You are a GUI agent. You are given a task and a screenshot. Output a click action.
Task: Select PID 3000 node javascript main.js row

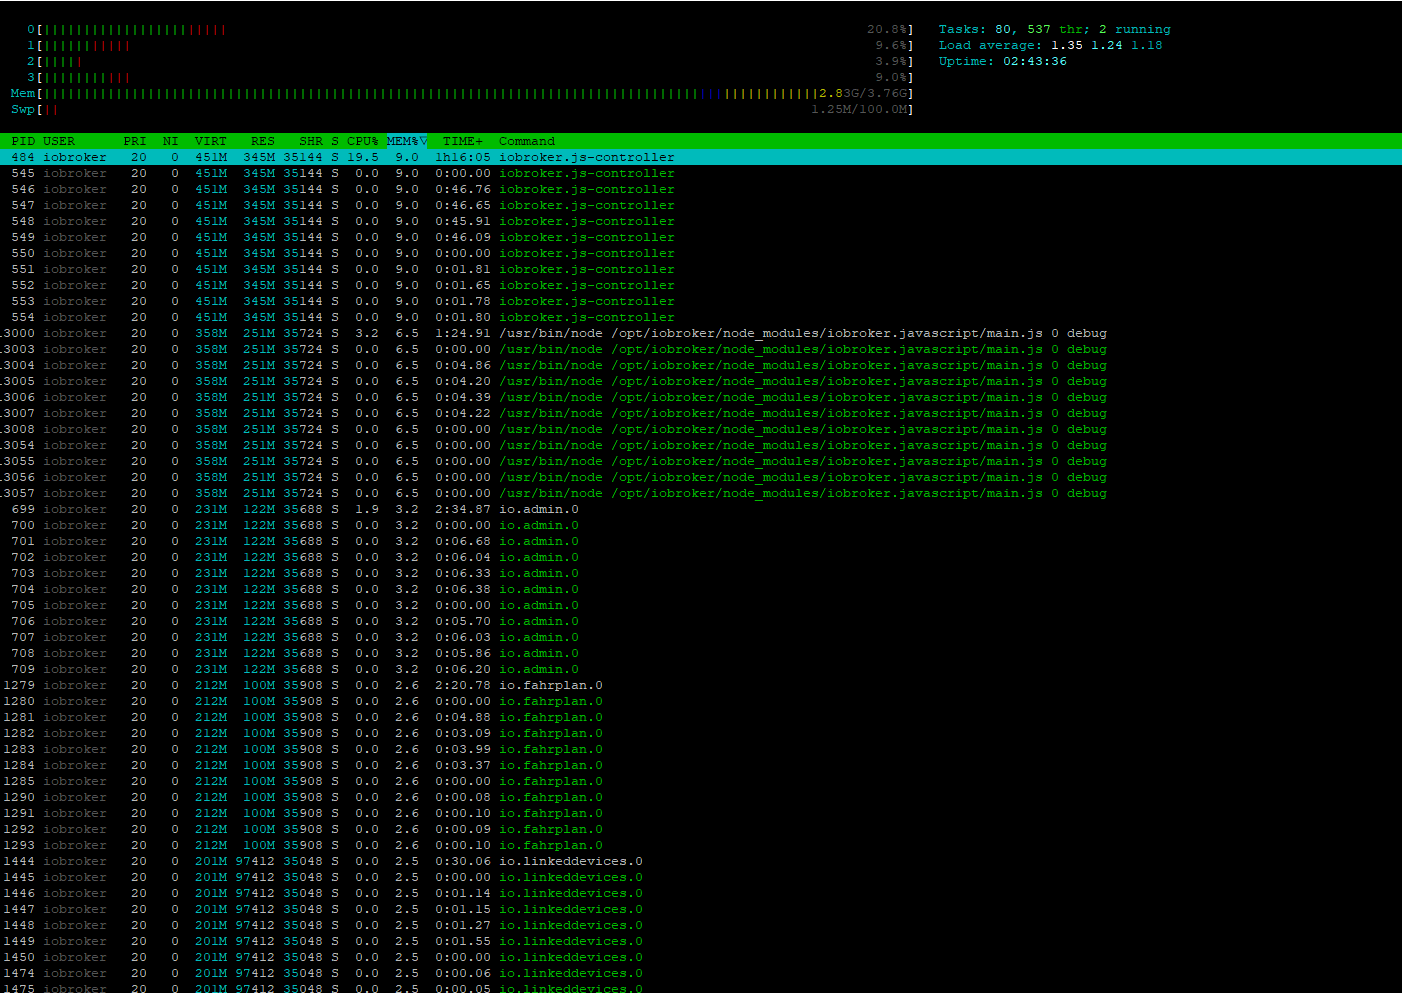point(701,333)
